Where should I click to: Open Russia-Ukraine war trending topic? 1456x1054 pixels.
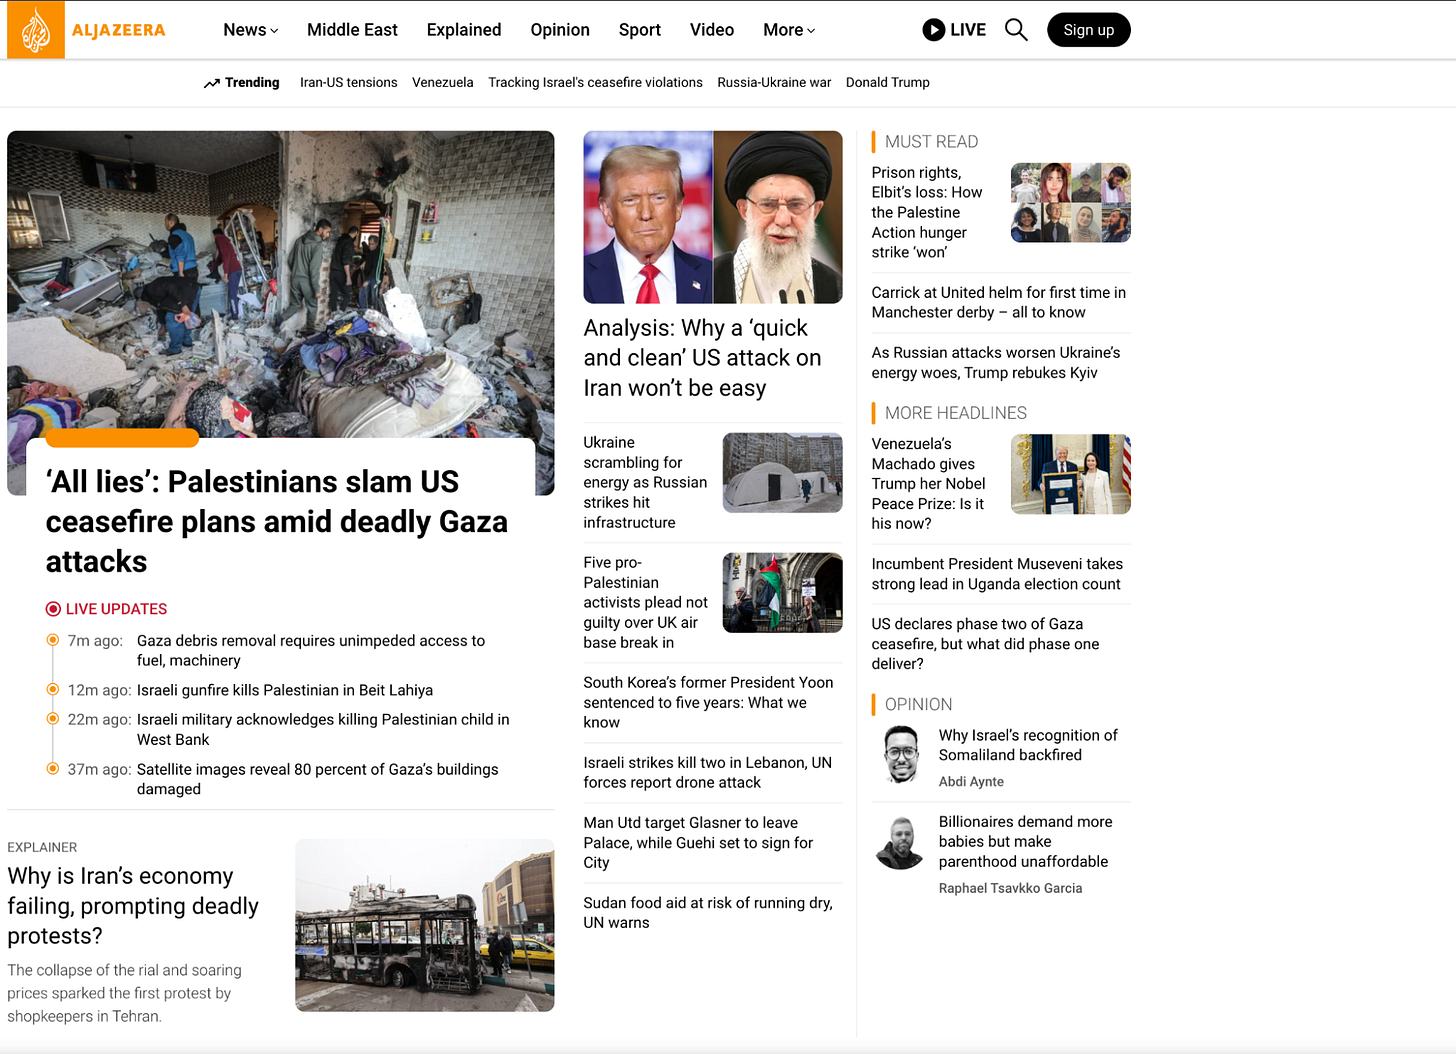click(x=774, y=83)
